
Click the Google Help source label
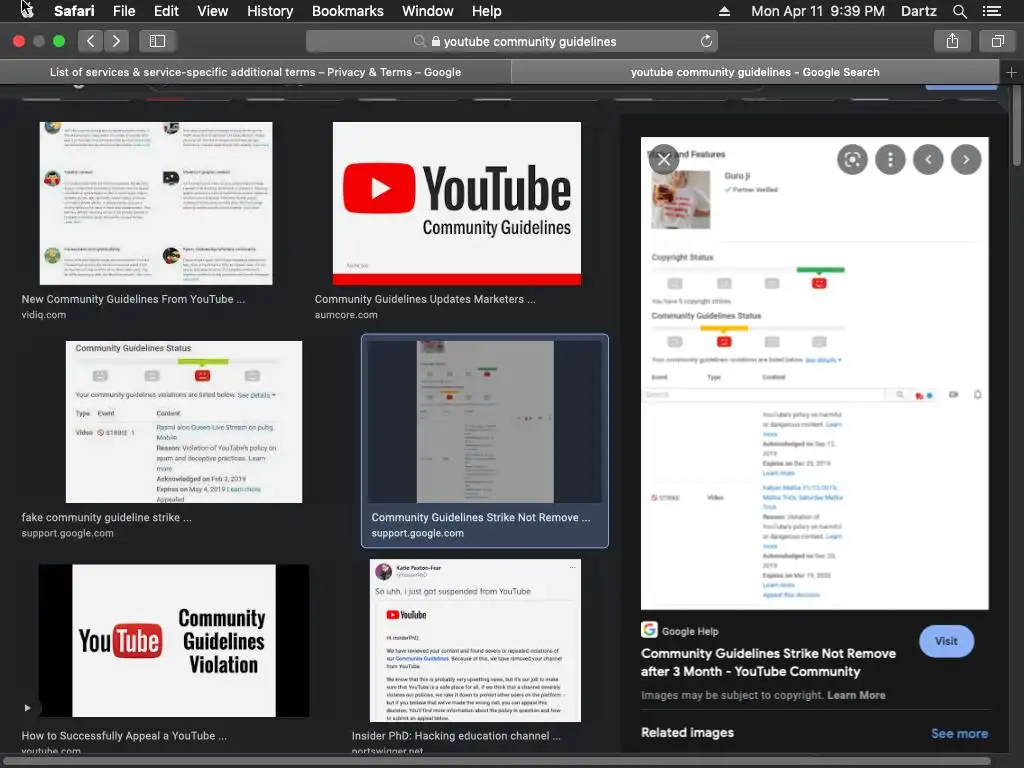tap(690, 632)
